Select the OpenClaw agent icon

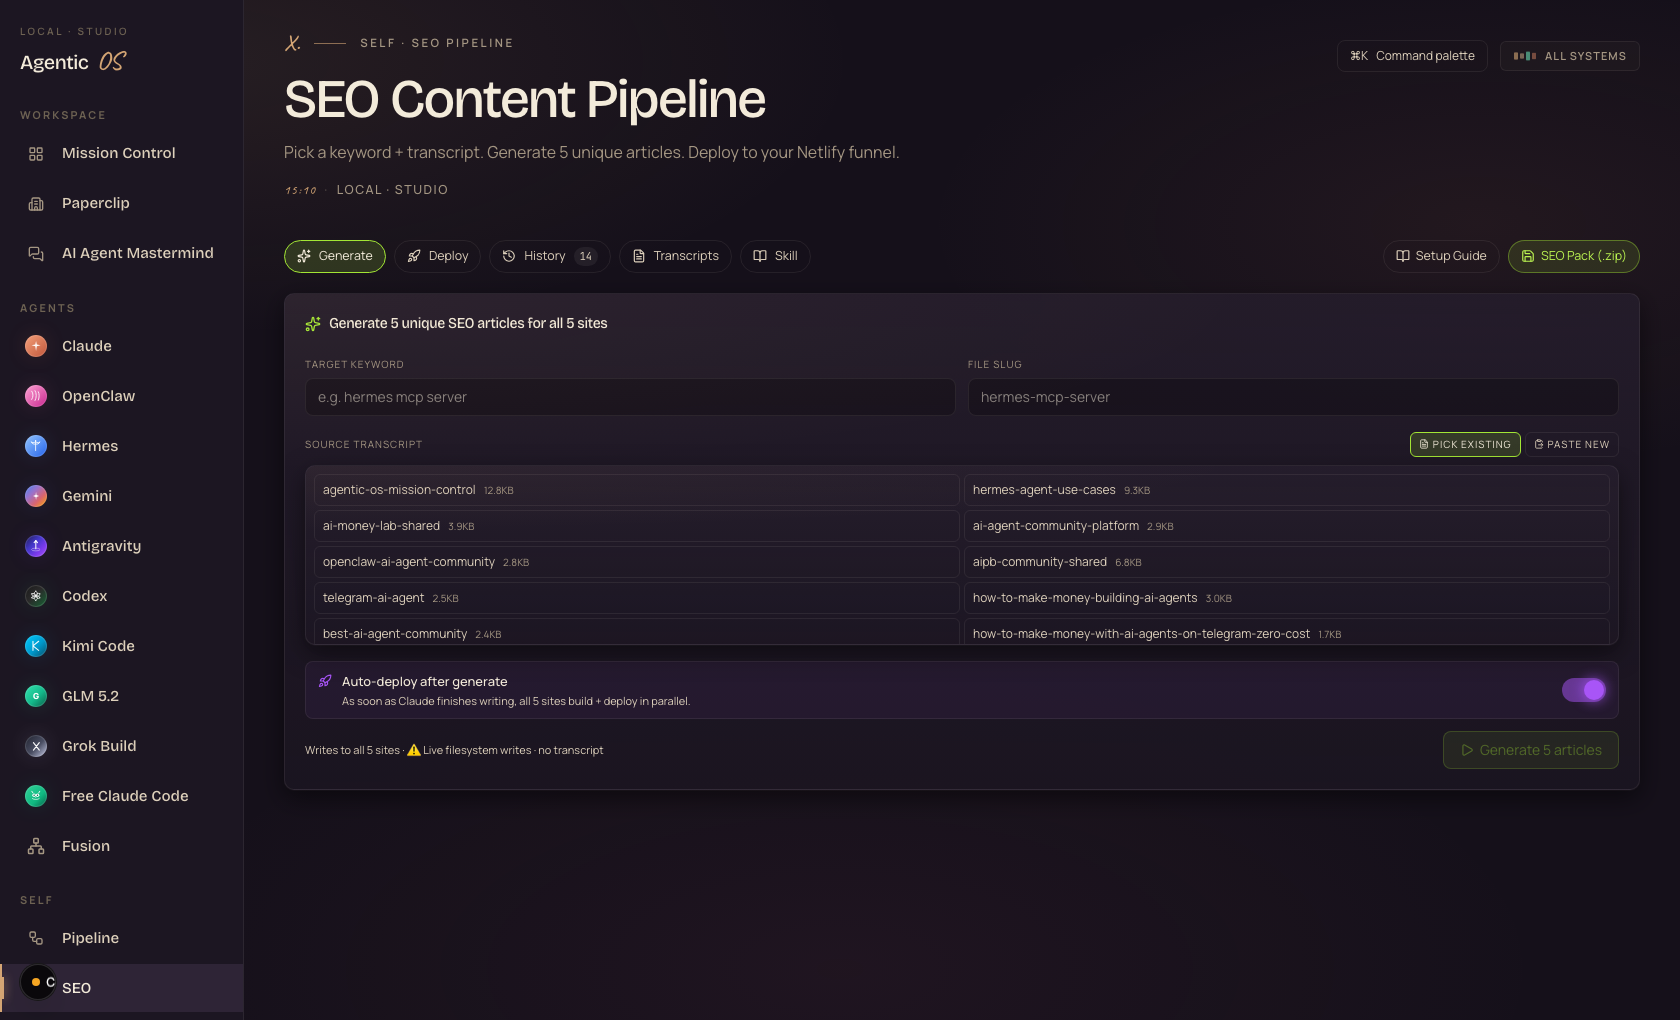[x=36, y=396]
